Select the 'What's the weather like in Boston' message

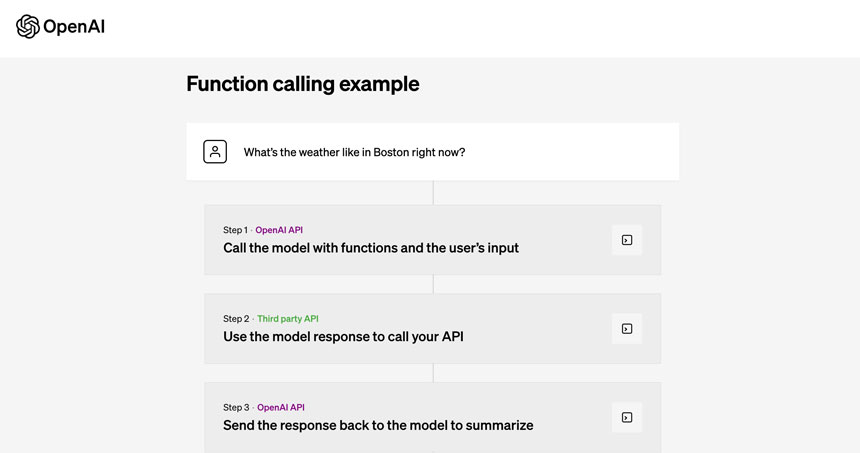pos(354,152)
